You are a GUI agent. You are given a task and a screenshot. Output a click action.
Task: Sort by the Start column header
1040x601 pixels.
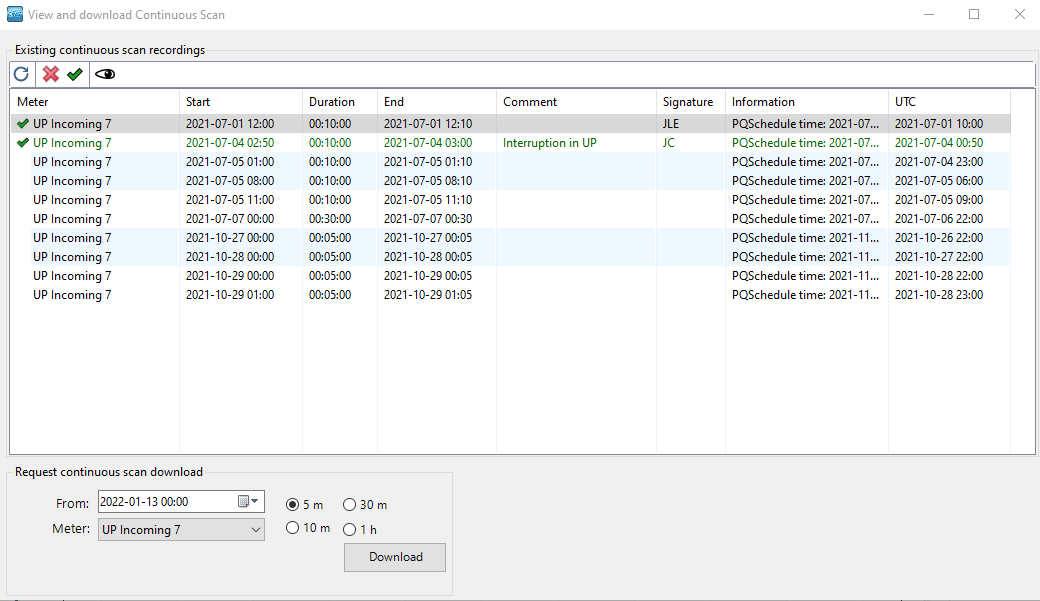click(241, 101)
